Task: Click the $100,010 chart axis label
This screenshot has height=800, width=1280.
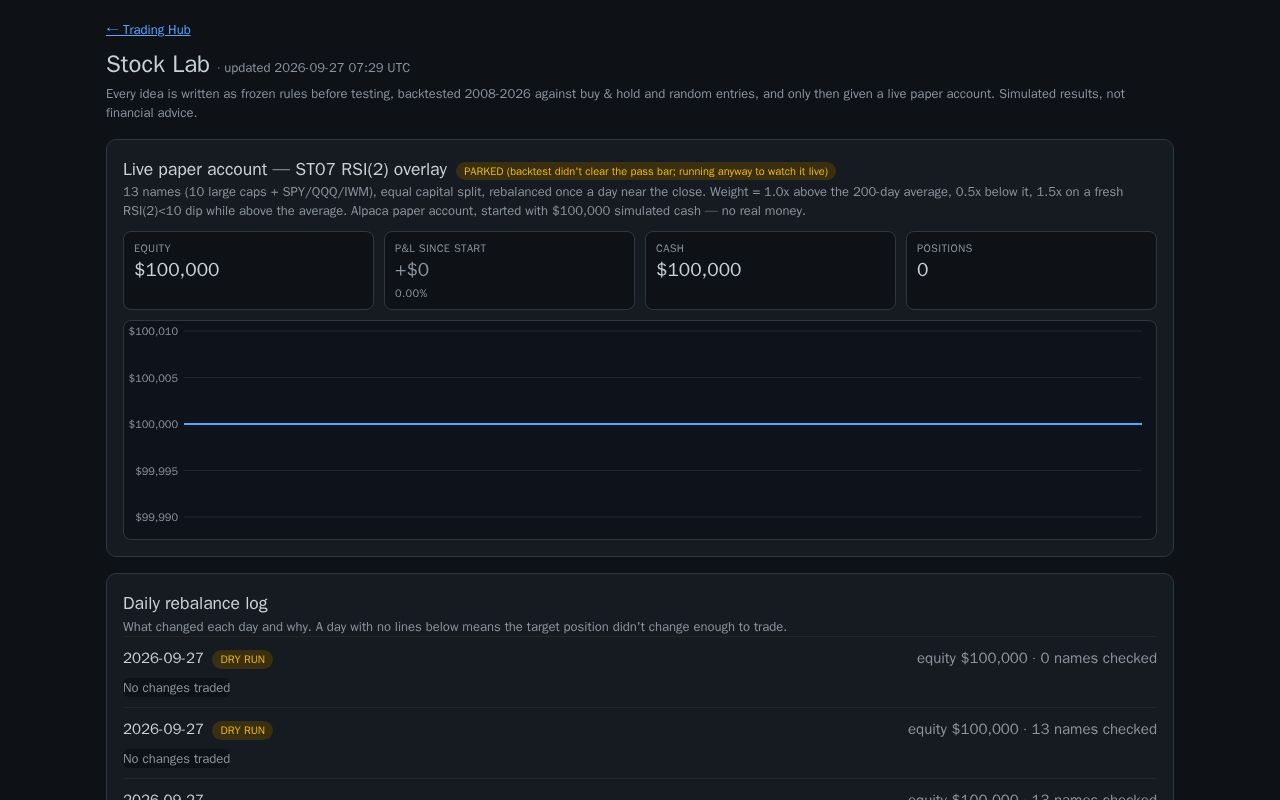Action: click(153, 331)
